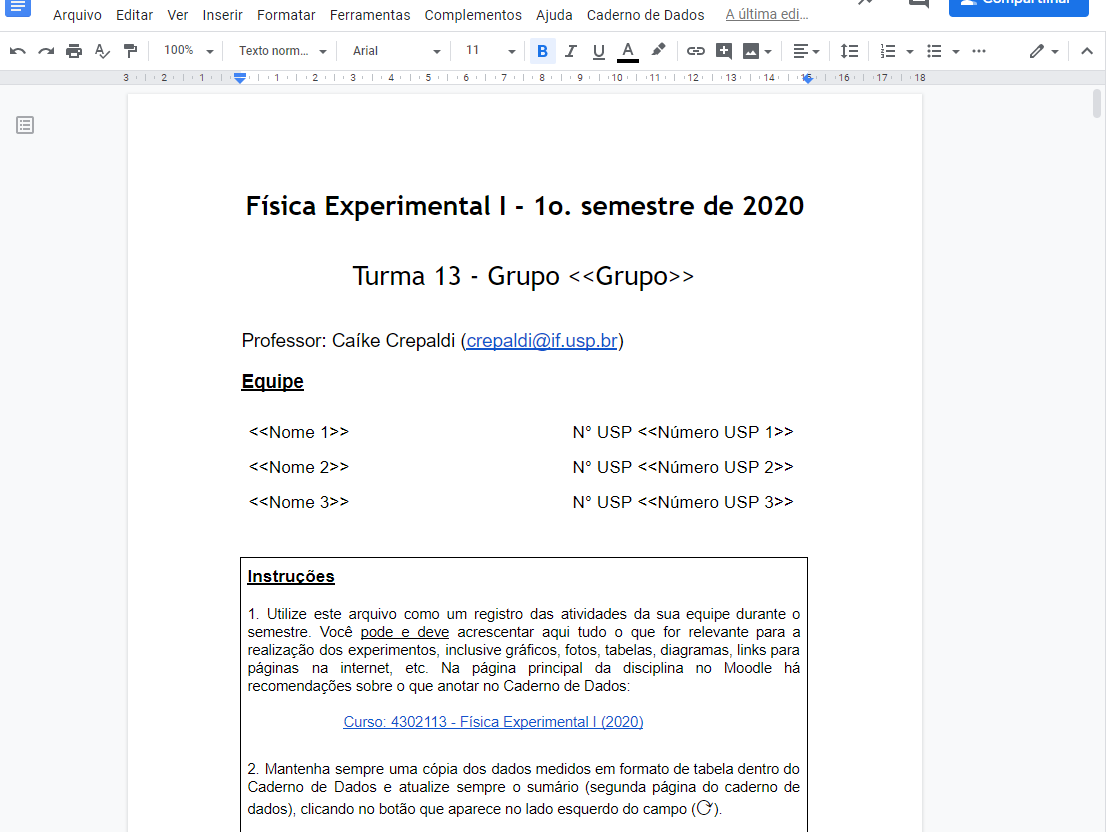Click the 'N° USP <<Número USP 2>>' text
1106x832 pixels.
tap(683, 467)
